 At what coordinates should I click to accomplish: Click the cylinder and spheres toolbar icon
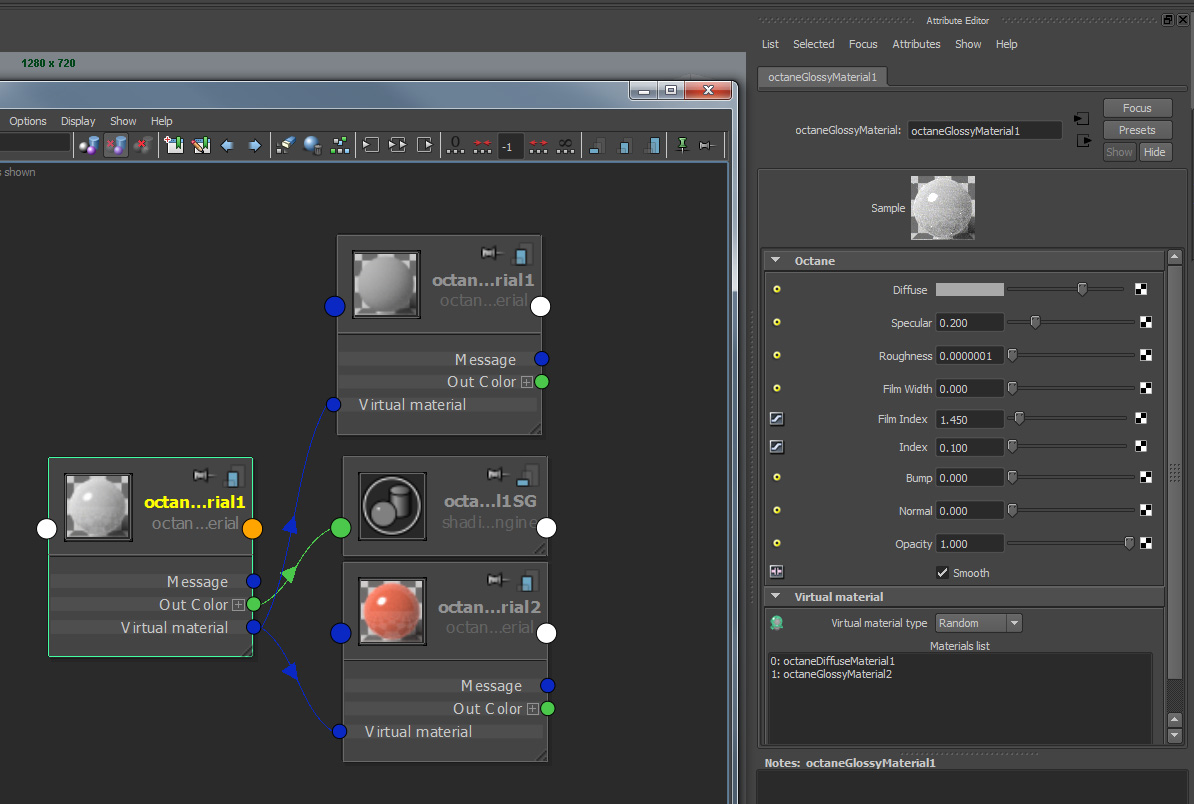tap(88, 145)
